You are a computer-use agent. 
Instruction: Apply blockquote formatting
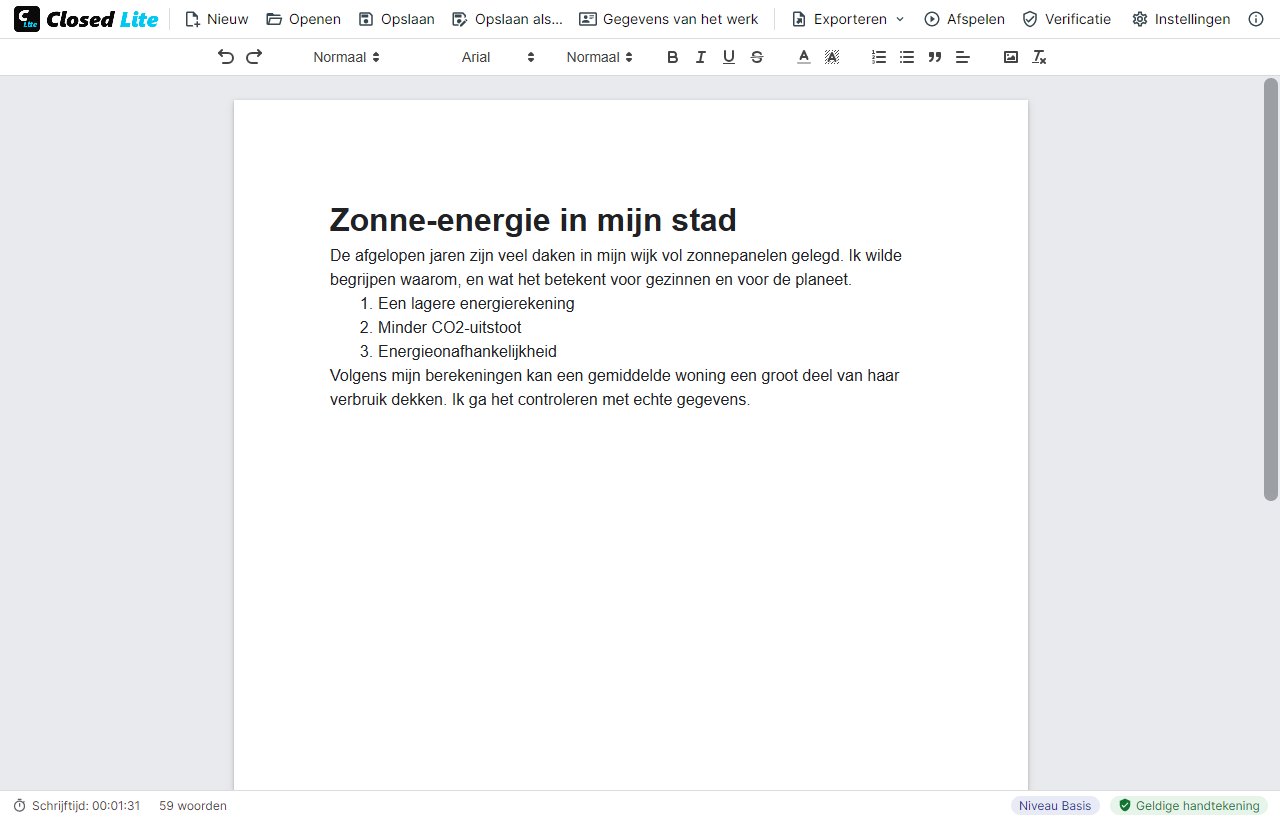[935, 57]
